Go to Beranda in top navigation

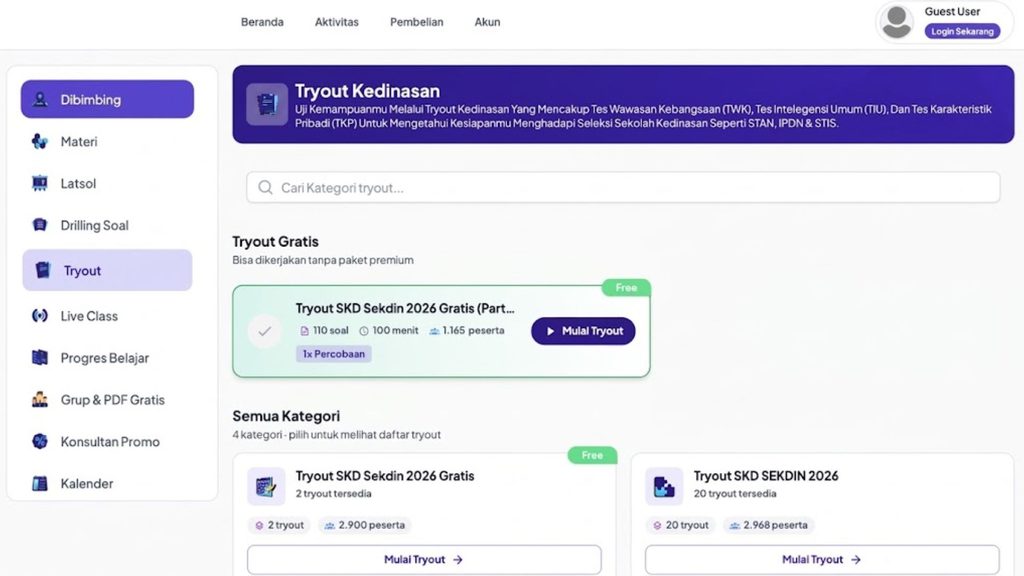(x=262, y=22)
